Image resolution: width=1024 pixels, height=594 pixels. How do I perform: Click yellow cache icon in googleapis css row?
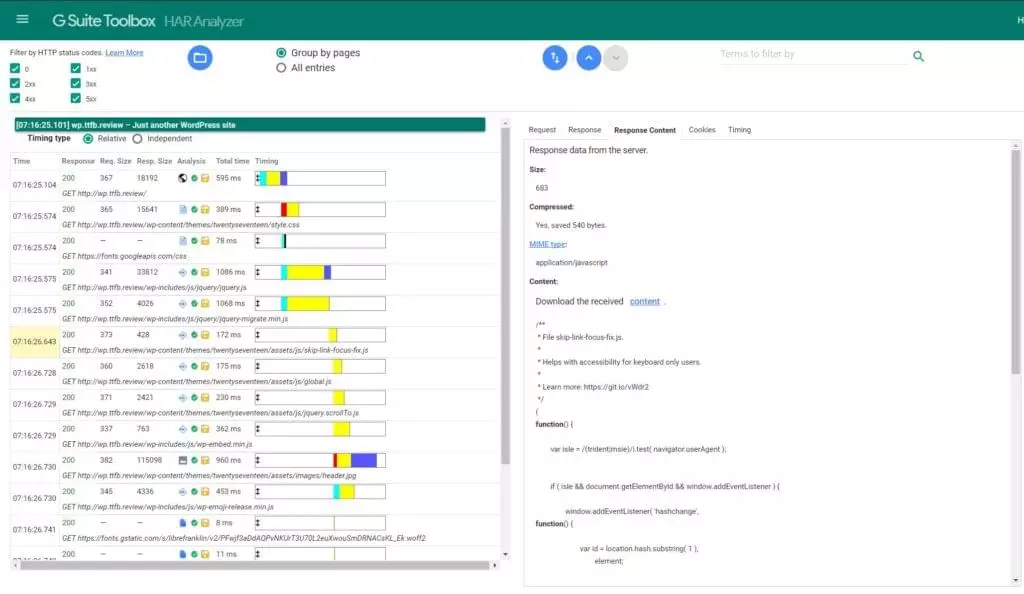pos(205,241)
